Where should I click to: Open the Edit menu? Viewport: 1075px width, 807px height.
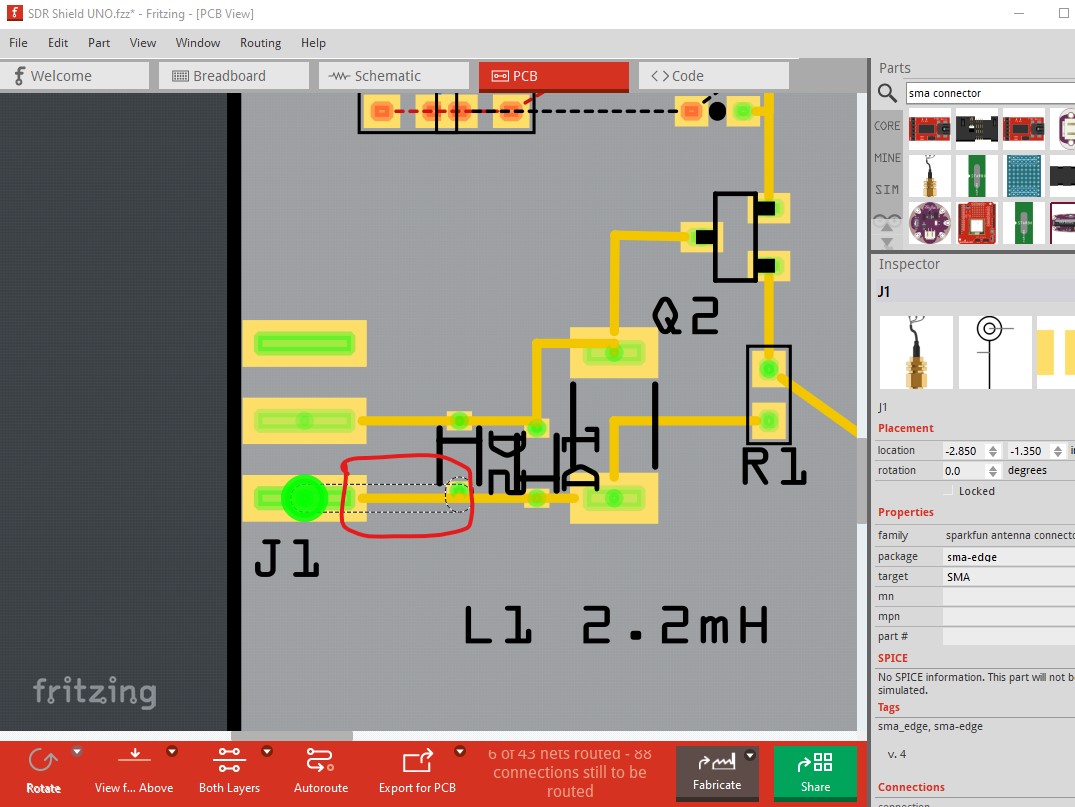pyautogui.click(x=58, y=43)
